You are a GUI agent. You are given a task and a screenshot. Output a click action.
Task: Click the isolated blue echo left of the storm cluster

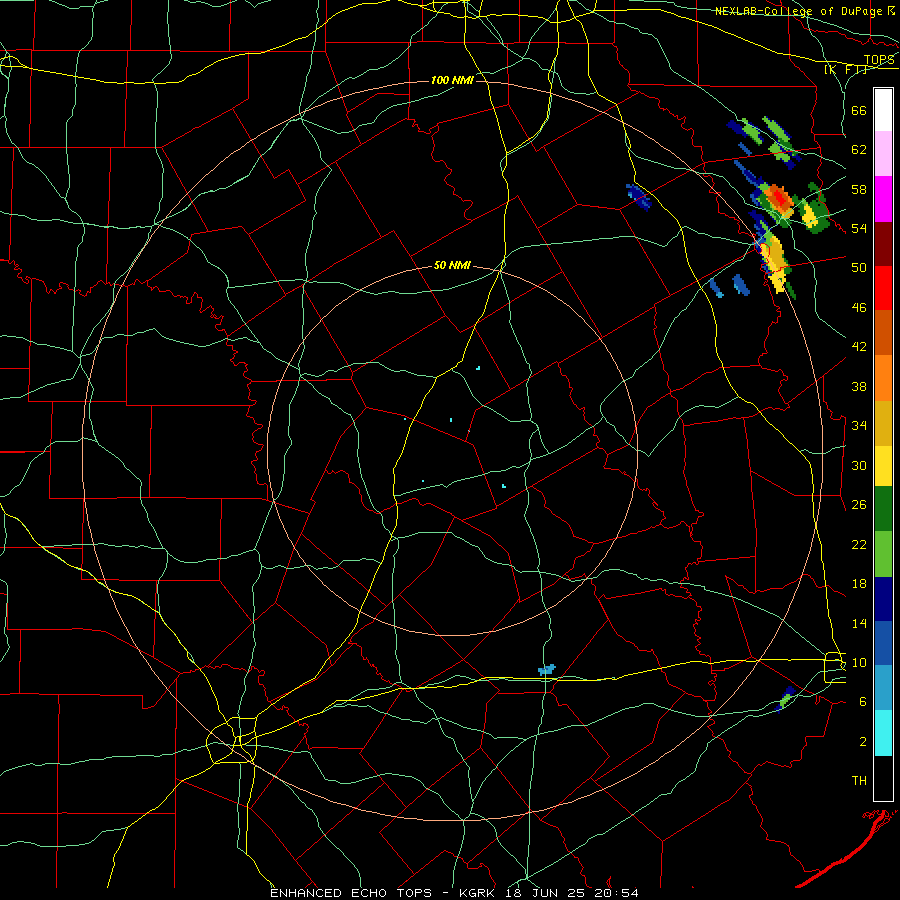638,197
